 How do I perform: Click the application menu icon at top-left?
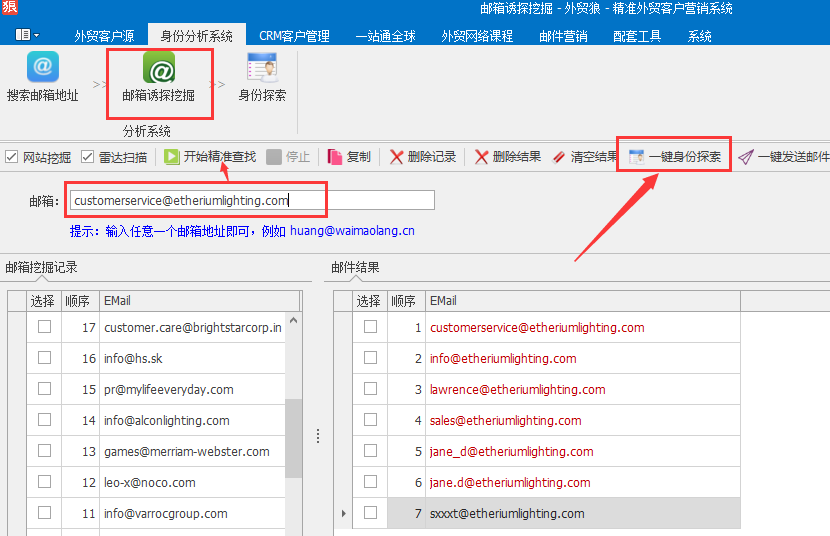click(x=26, y=35)
